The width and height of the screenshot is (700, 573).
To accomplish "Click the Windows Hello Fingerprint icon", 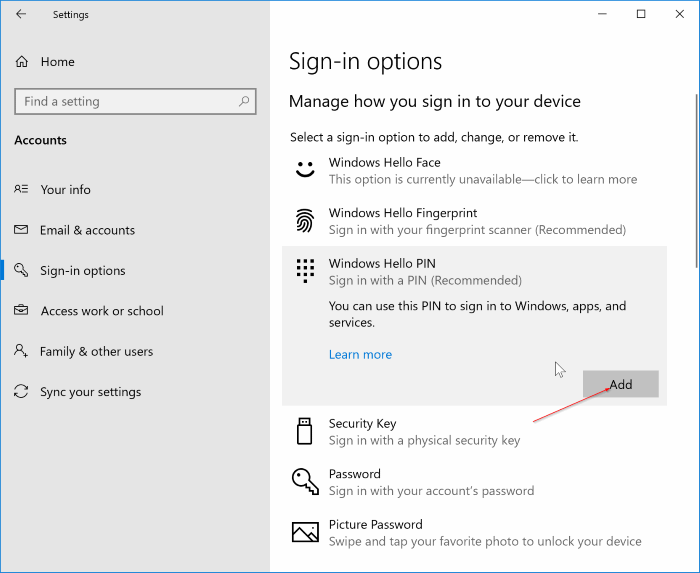I will 305,220.
